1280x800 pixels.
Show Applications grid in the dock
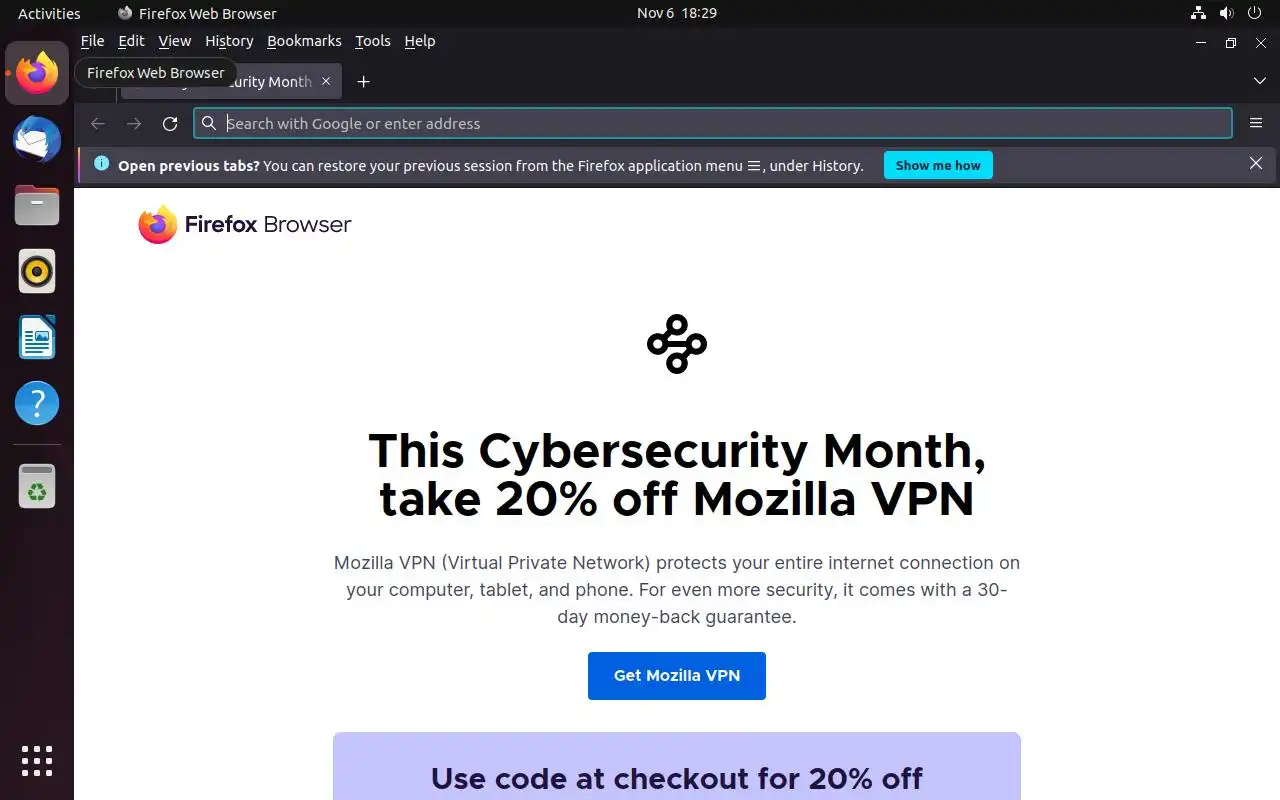pos(37,760)
